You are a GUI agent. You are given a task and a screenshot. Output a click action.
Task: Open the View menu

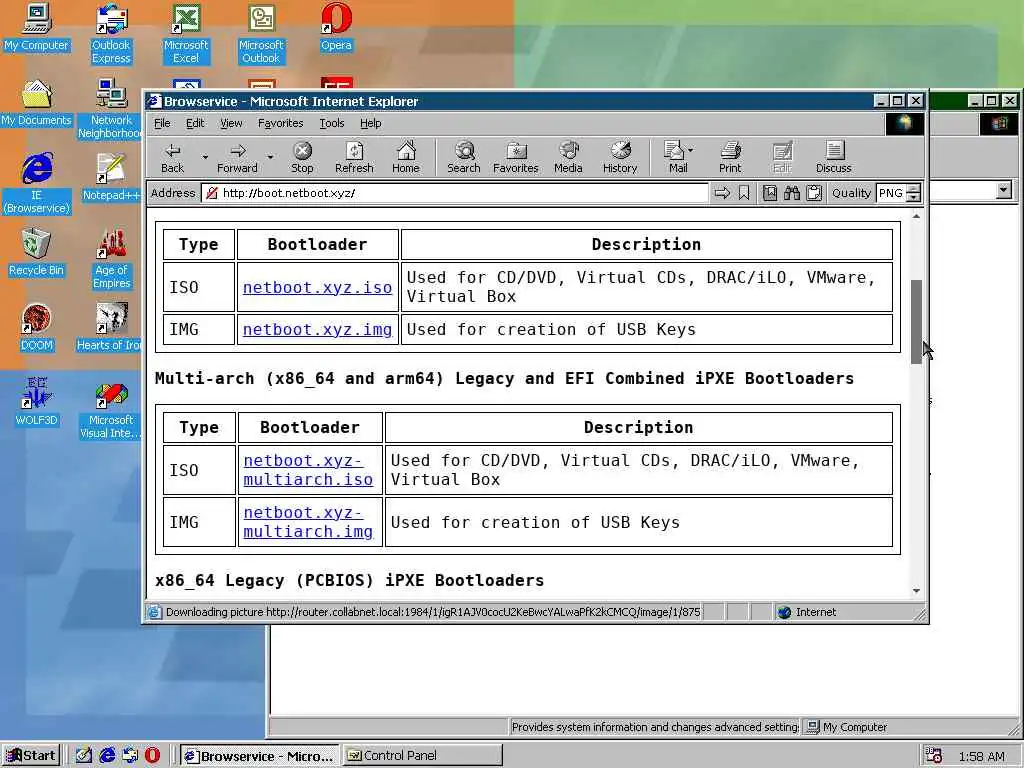point(231,123)
